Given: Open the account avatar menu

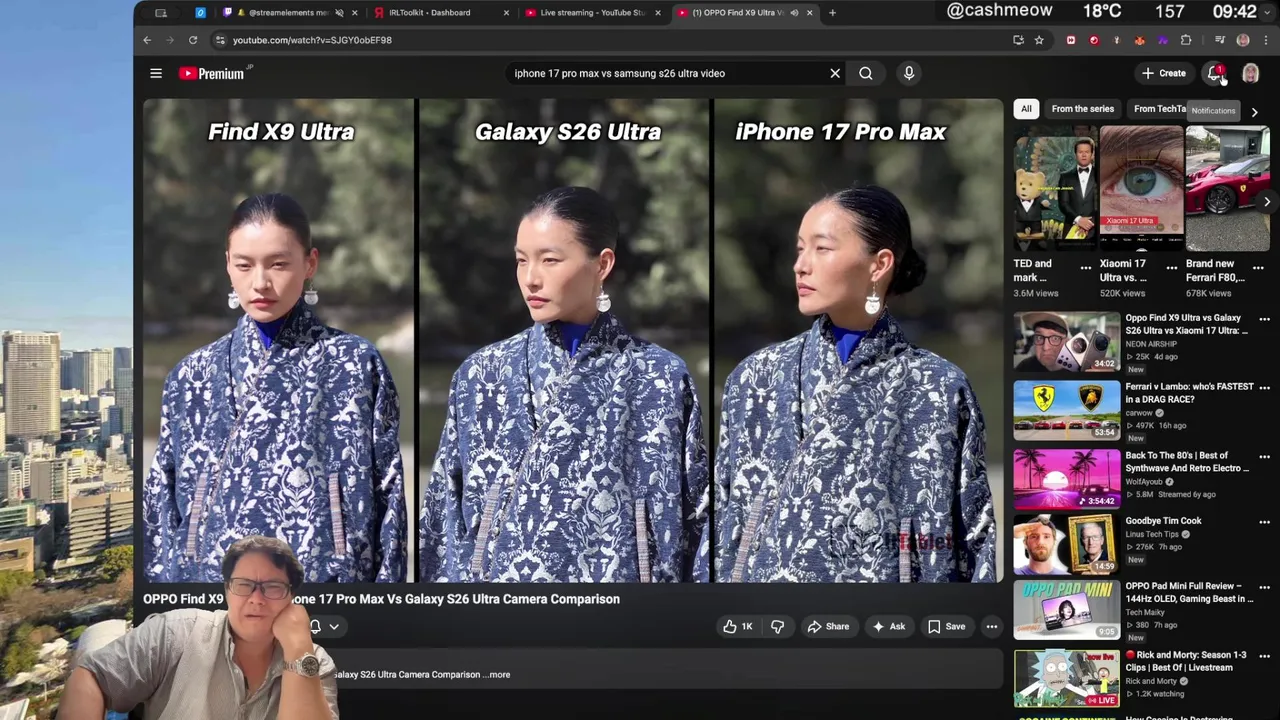Looking at the screenshot, I should tap(1250, 73).
